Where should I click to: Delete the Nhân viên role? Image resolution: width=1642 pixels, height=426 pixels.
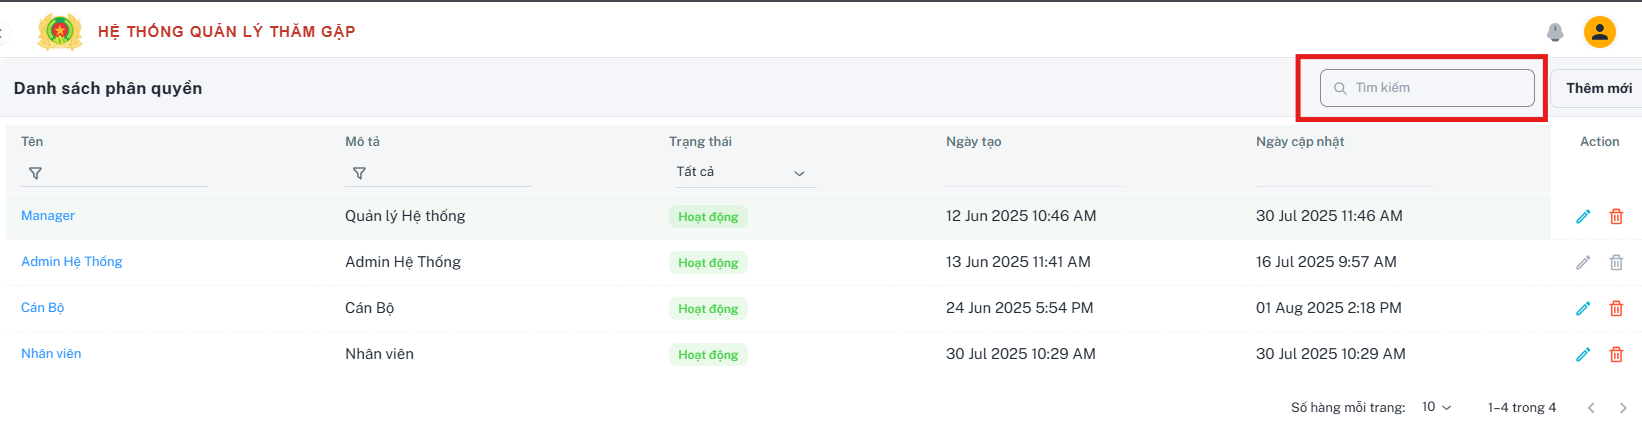click(x=1616, y=354)
